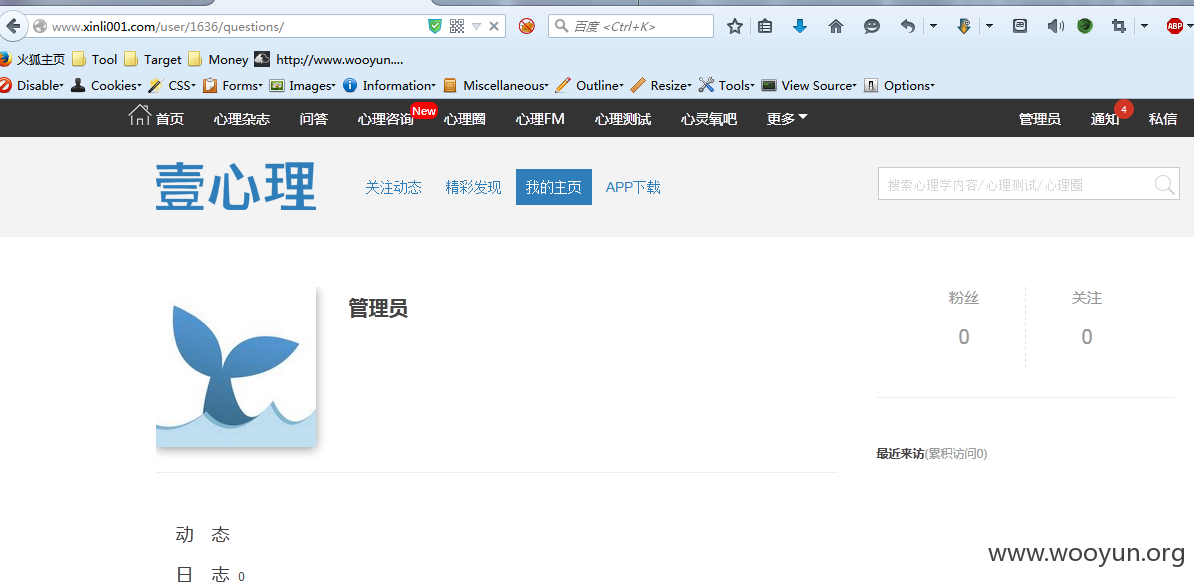The image size is (1194, 582).
Task: Open the Disable developer toolbar menu
Action: (32, 85)
